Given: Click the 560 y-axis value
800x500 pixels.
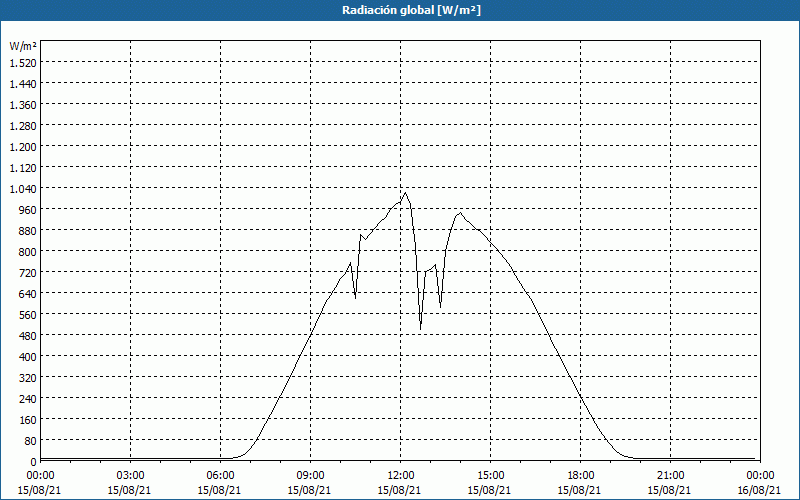Looking at the screenshot, I should click(29, 315).
